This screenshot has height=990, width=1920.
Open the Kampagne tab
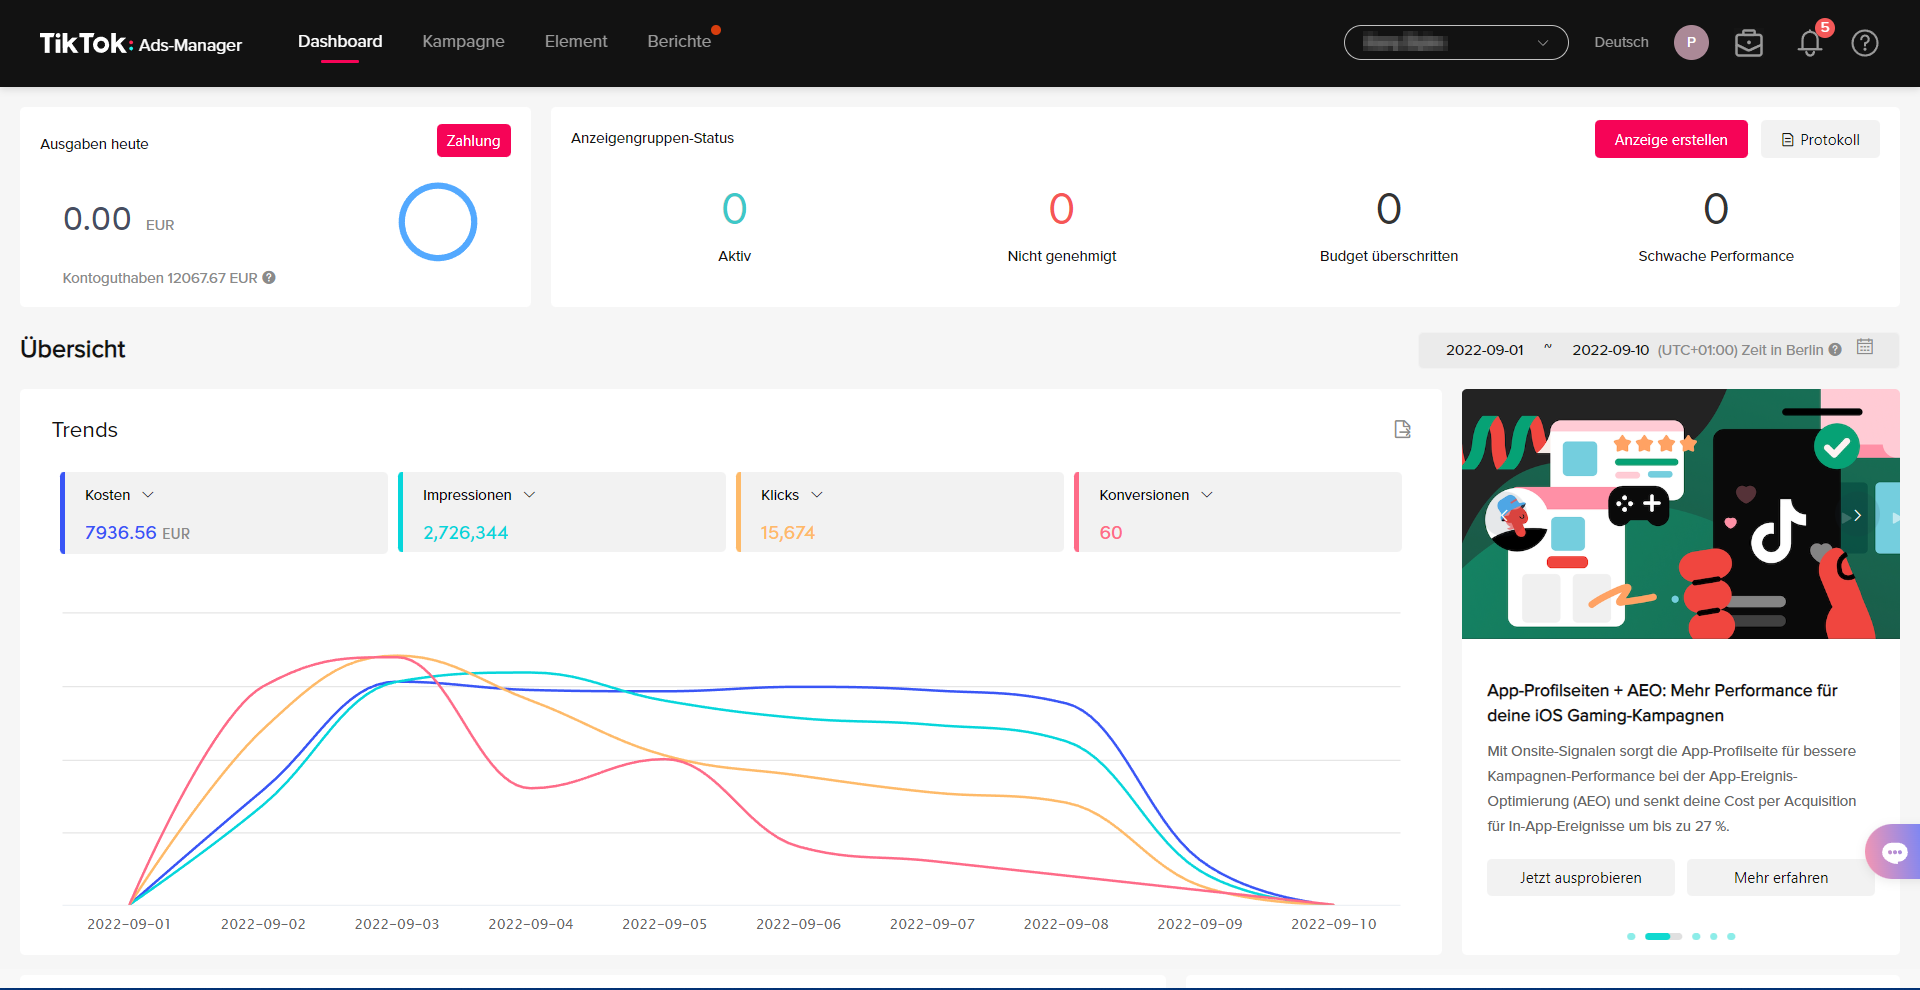point(463,42)
